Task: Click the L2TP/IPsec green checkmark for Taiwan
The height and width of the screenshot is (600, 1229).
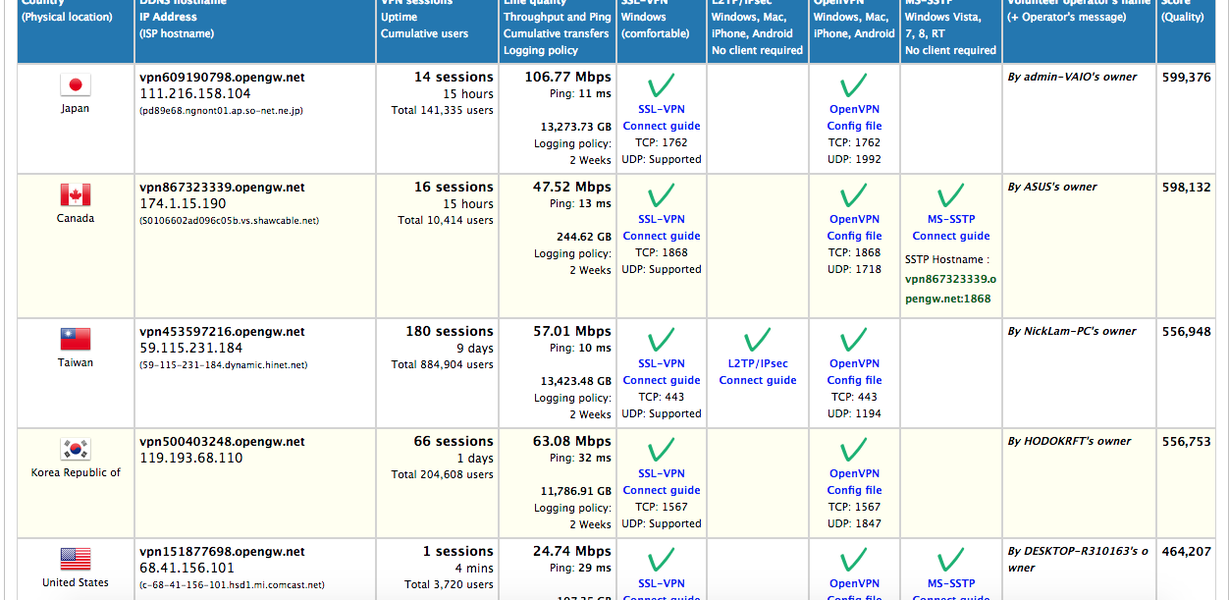Action: (x=758, y=339)
